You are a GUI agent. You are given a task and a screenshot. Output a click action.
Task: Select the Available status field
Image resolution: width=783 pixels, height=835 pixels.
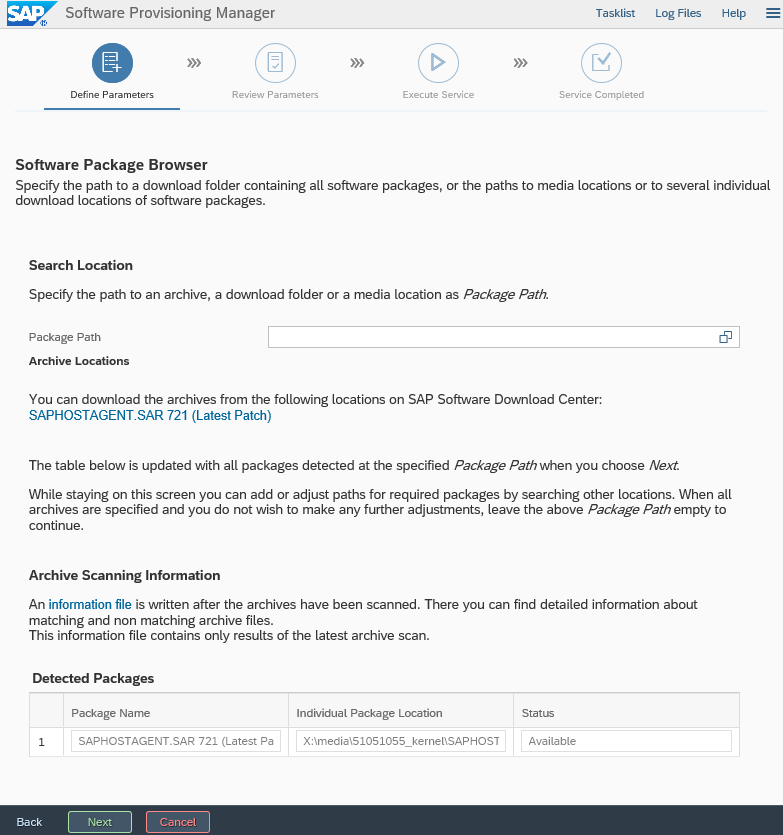click(626, 741)
